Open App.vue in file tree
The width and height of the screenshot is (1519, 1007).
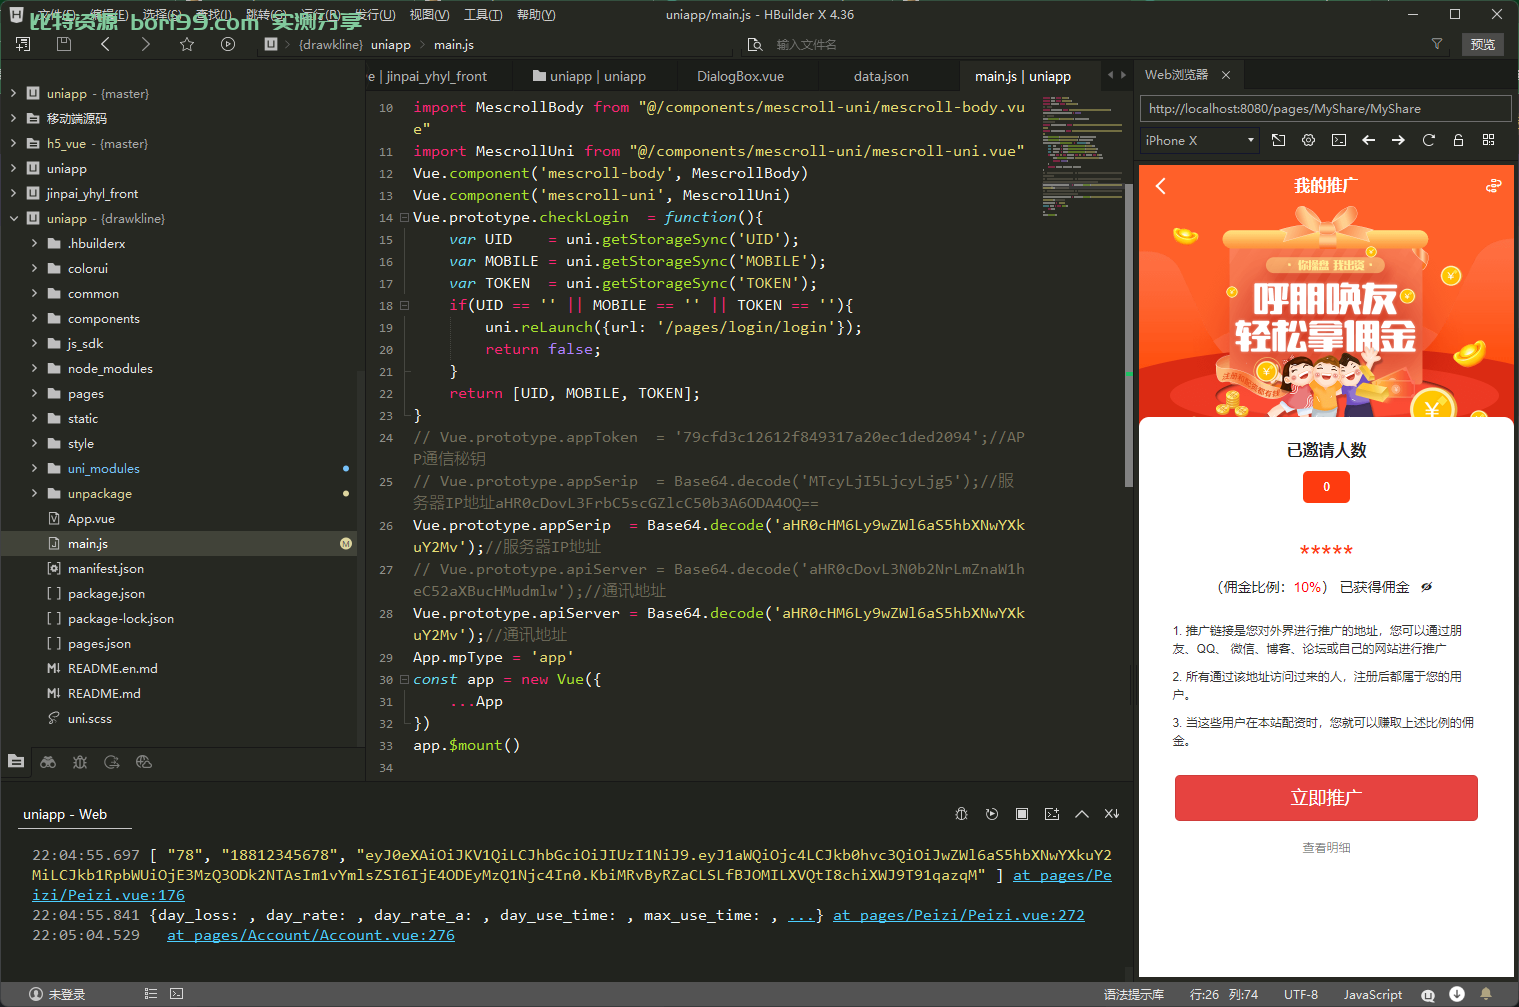(x=91, y=518)
